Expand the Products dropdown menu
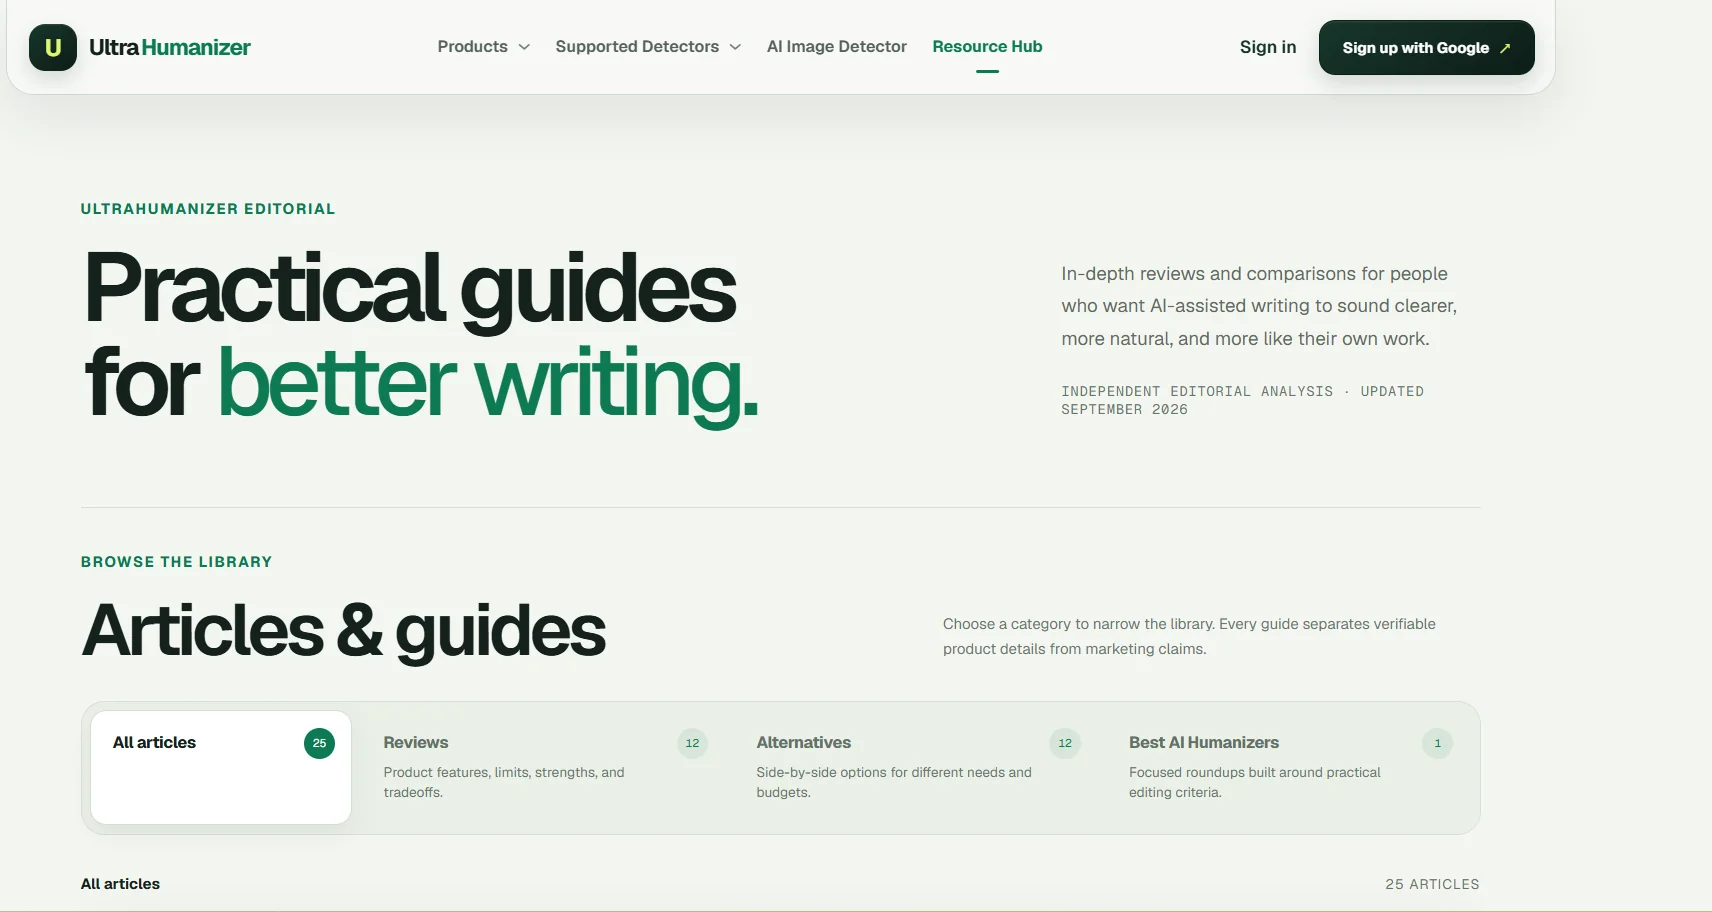The image size is (1712, 912). [484, 47]
